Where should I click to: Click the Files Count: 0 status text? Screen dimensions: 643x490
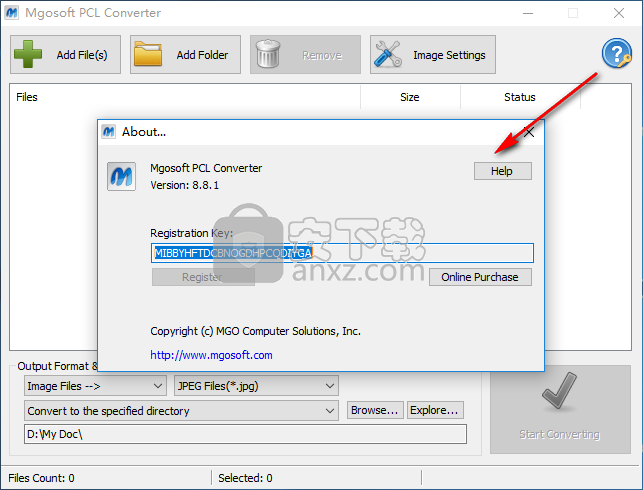pos(41,478)
